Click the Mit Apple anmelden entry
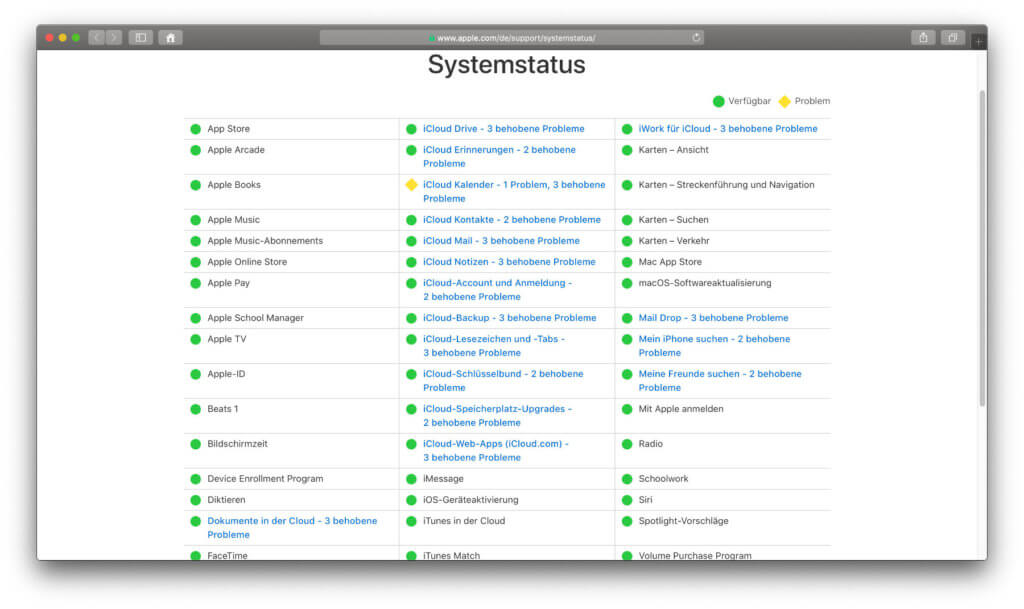The height and width of the screenshot is (609, 1024). click(680, 409)
